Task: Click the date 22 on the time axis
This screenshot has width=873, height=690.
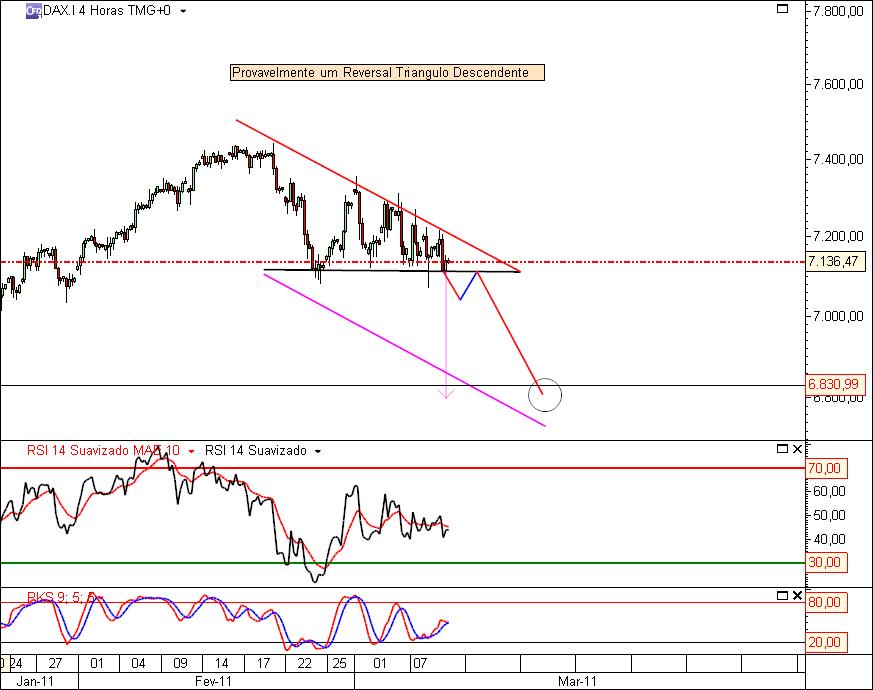Action: 305,663
